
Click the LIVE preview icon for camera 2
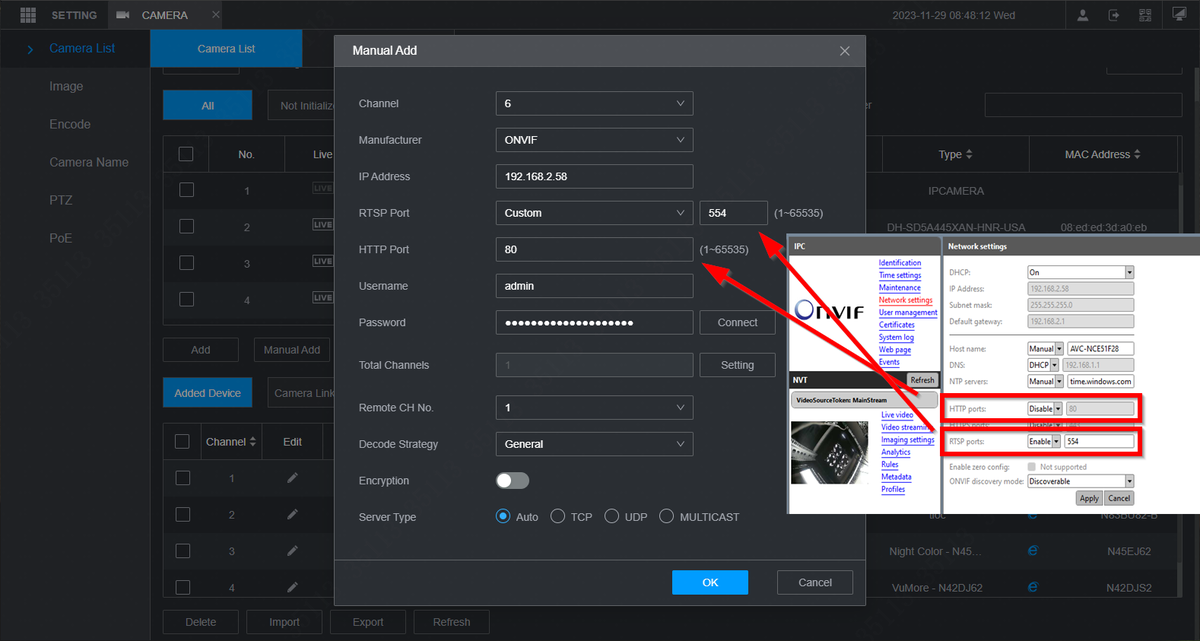[322, 225]
